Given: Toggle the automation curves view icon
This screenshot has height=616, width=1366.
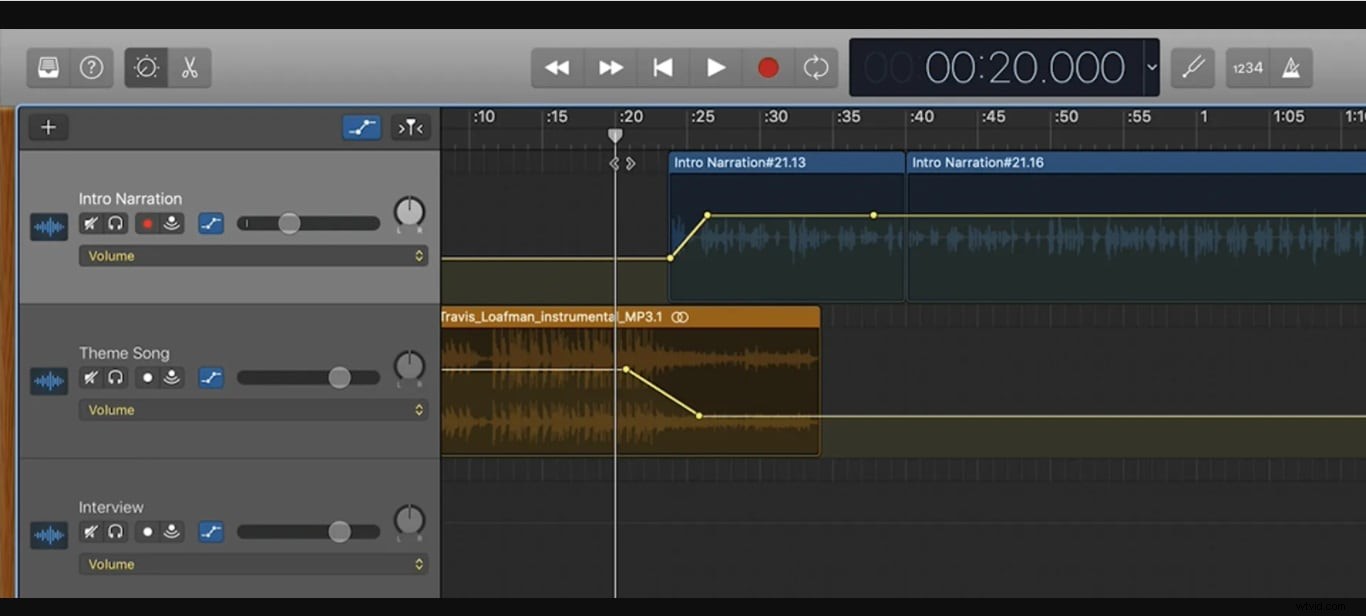Looking at the screenshot, I should coord(362,128).
